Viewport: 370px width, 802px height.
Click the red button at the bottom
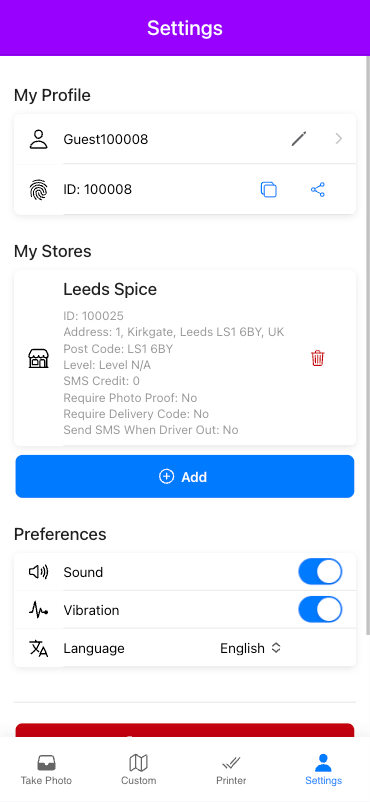[x=185, y=730]
